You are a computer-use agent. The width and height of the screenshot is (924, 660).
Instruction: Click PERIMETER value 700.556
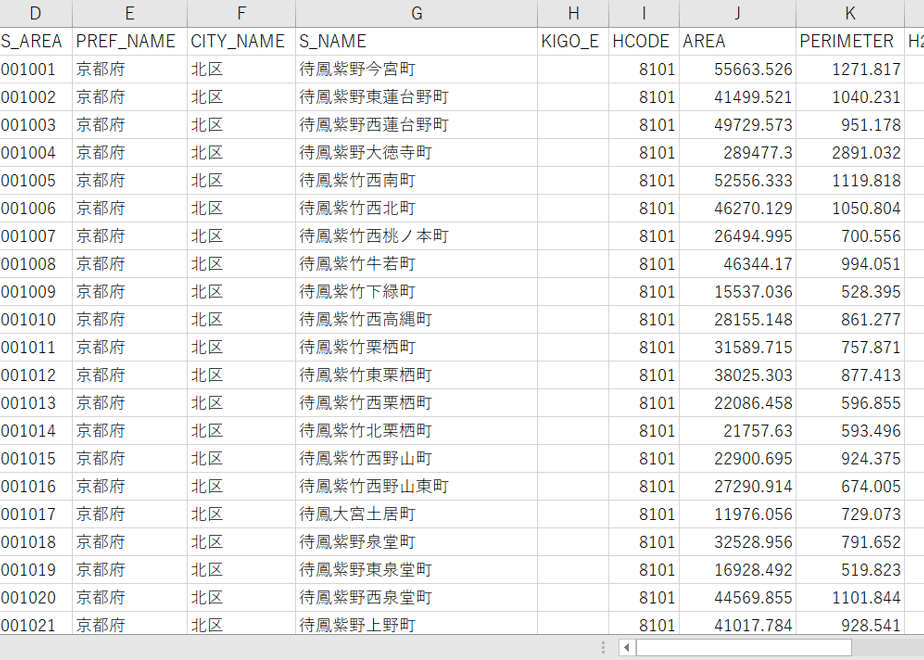point(850,236)
